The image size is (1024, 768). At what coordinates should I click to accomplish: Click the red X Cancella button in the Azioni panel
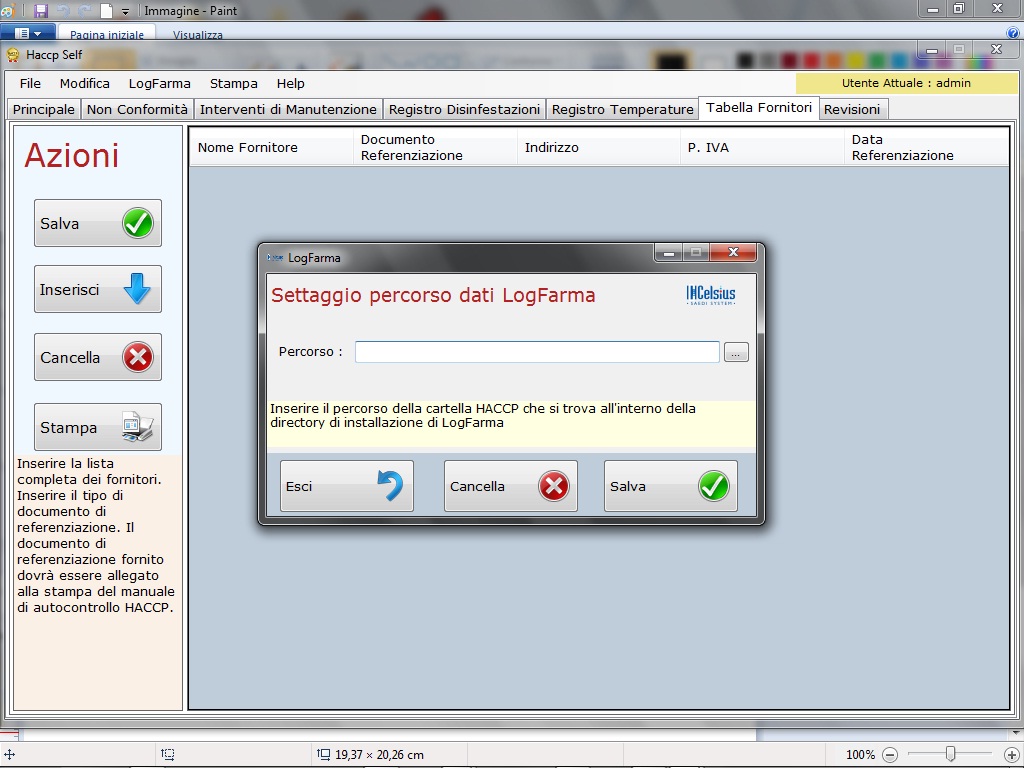tap(98, 358)
